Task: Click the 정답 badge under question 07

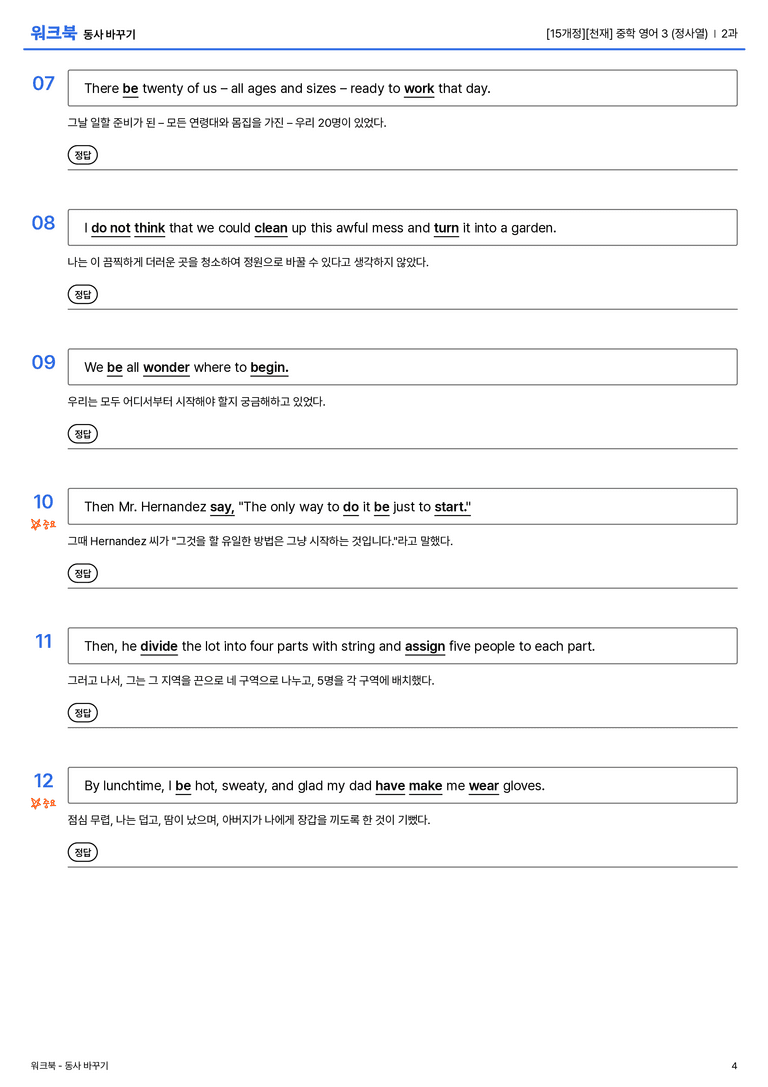Action: click(x=82, y=155)
